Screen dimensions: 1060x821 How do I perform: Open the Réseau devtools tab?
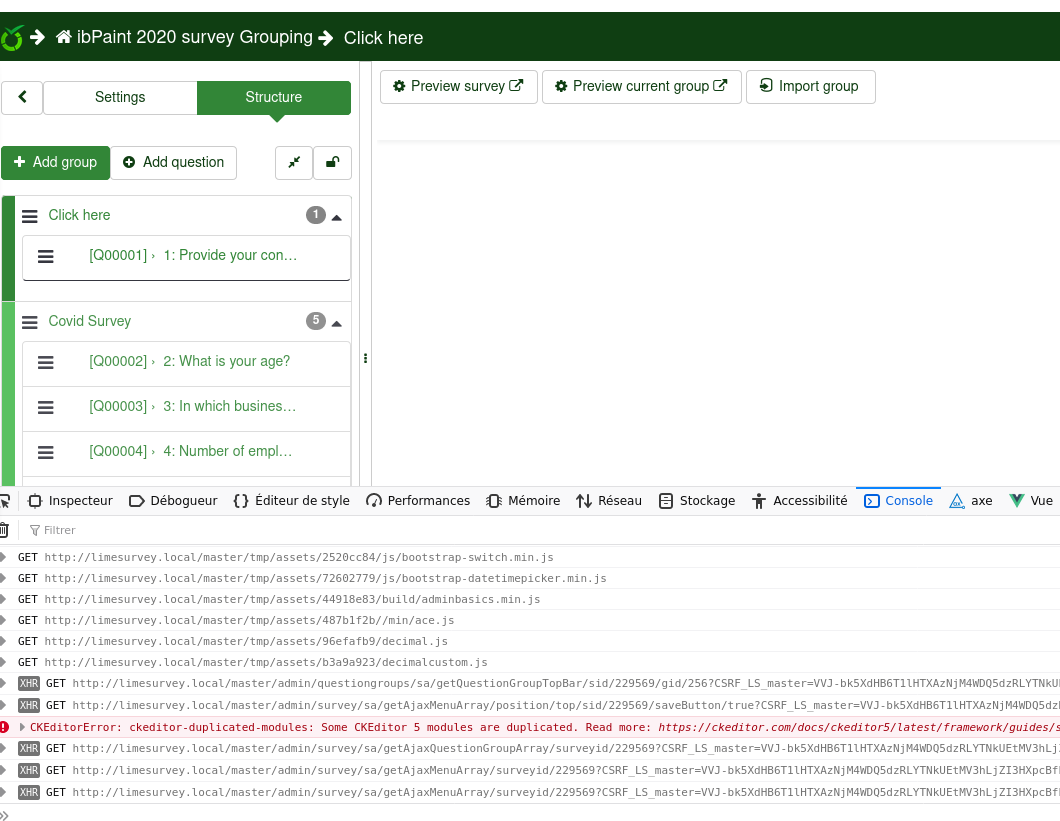609,501
